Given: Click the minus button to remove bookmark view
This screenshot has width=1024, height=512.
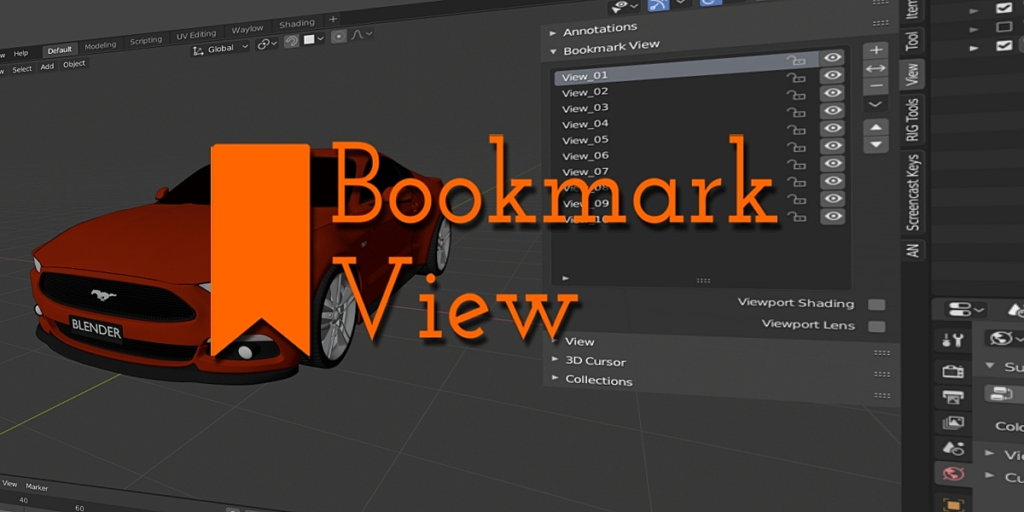Looking at the screenshot, I should [x=876, y=86].
